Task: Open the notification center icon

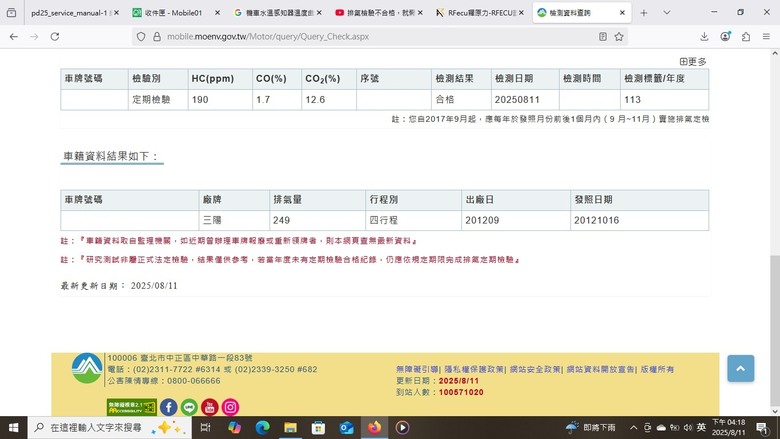Action: pyautogui.click(x=763, y=428)
